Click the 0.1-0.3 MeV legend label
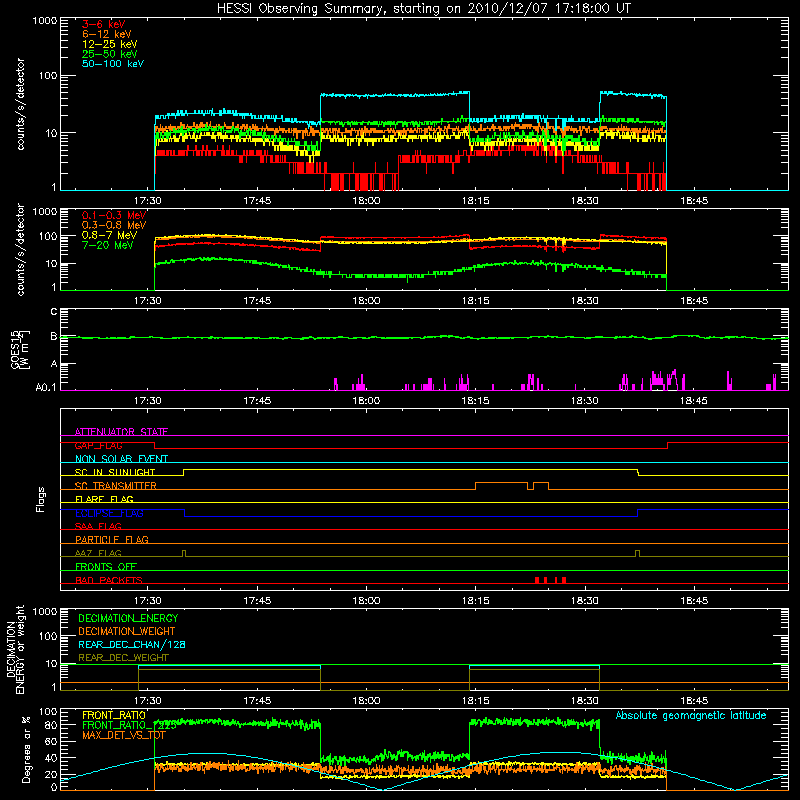 114,215
